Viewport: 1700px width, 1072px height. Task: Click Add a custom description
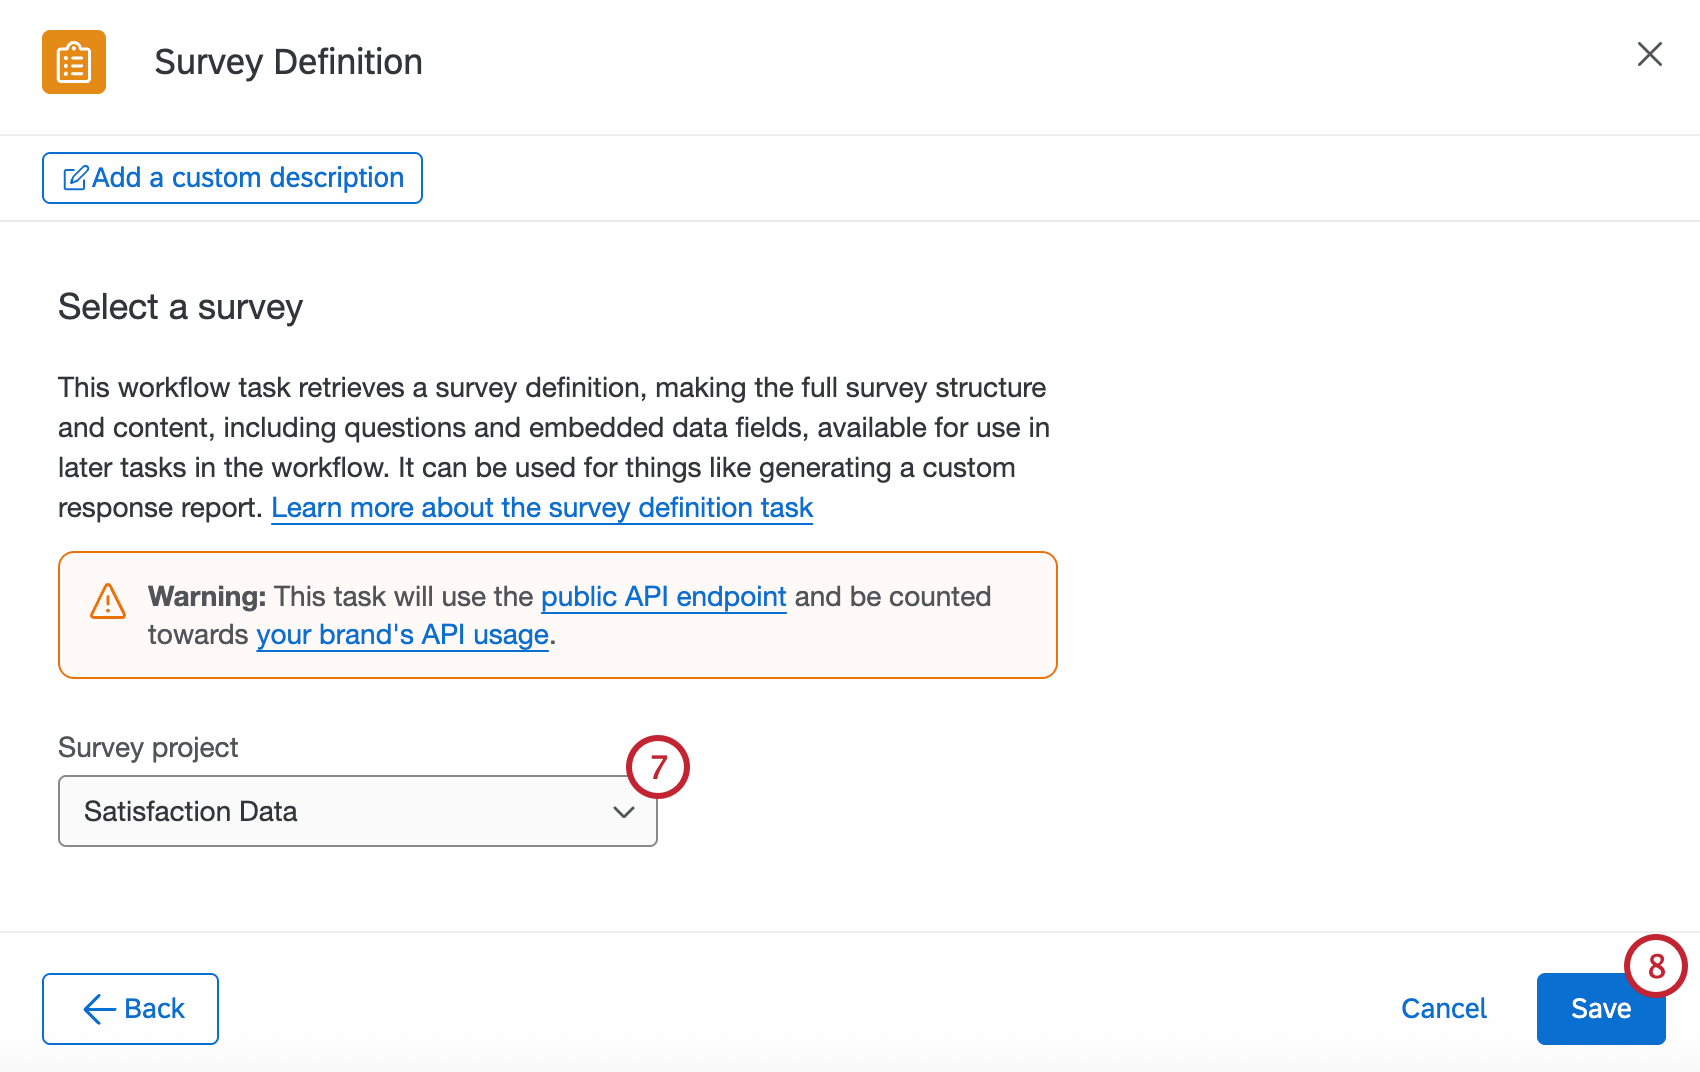231,177
